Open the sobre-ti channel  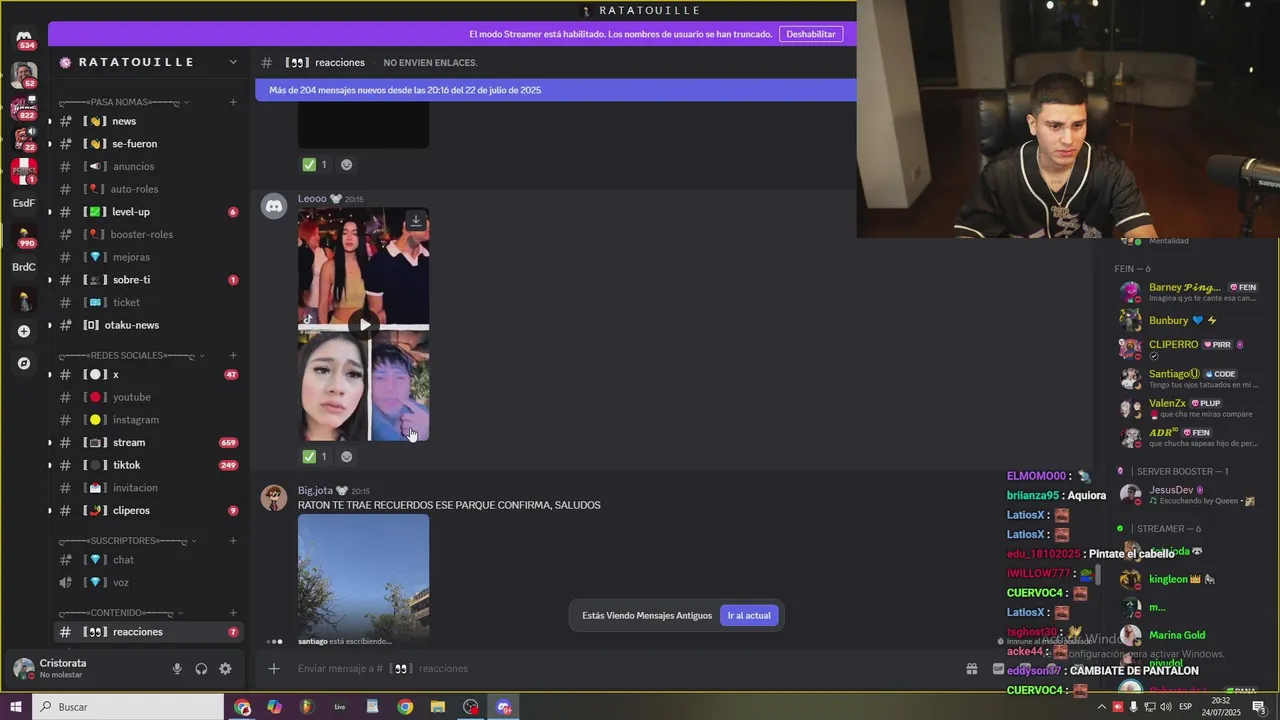click(x=148, y=280)
